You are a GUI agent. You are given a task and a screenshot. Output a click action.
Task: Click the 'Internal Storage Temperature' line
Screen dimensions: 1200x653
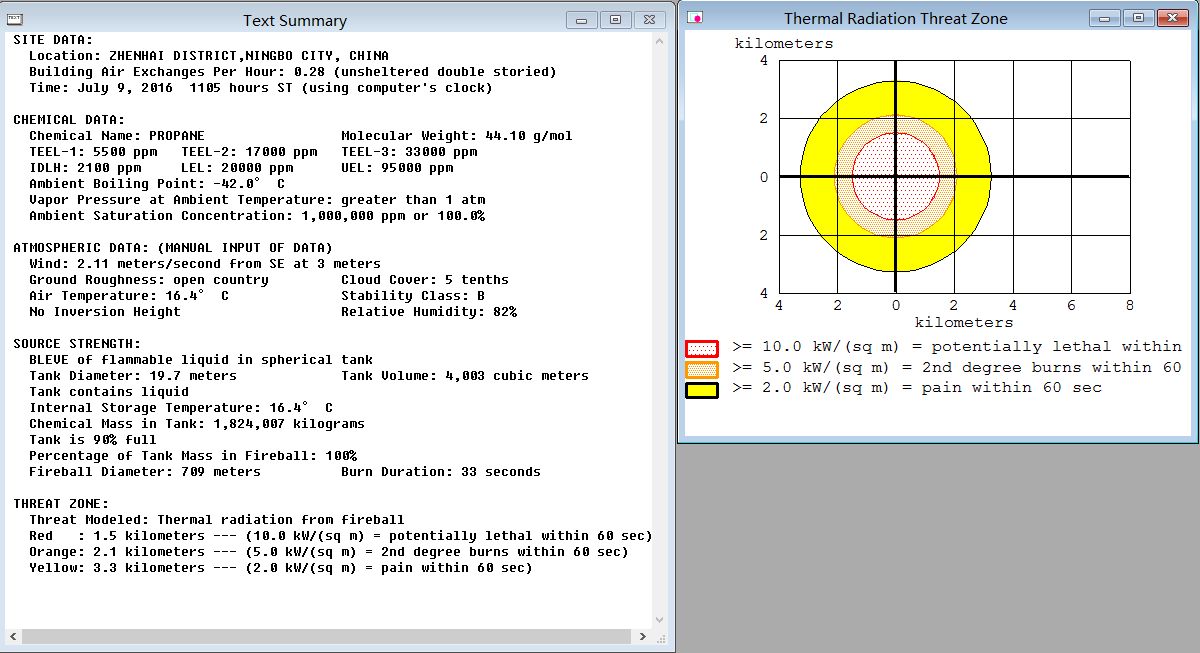[181, 408]
